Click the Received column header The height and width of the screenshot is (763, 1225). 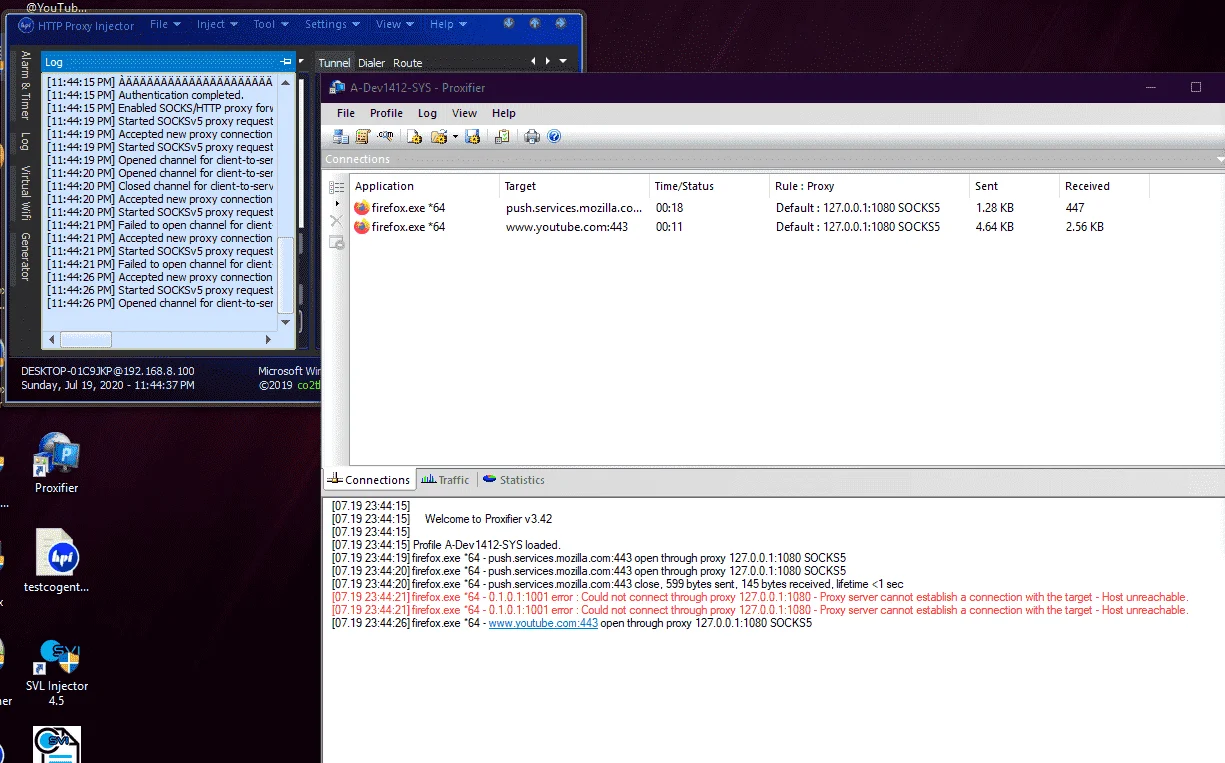pos(1104,186)
